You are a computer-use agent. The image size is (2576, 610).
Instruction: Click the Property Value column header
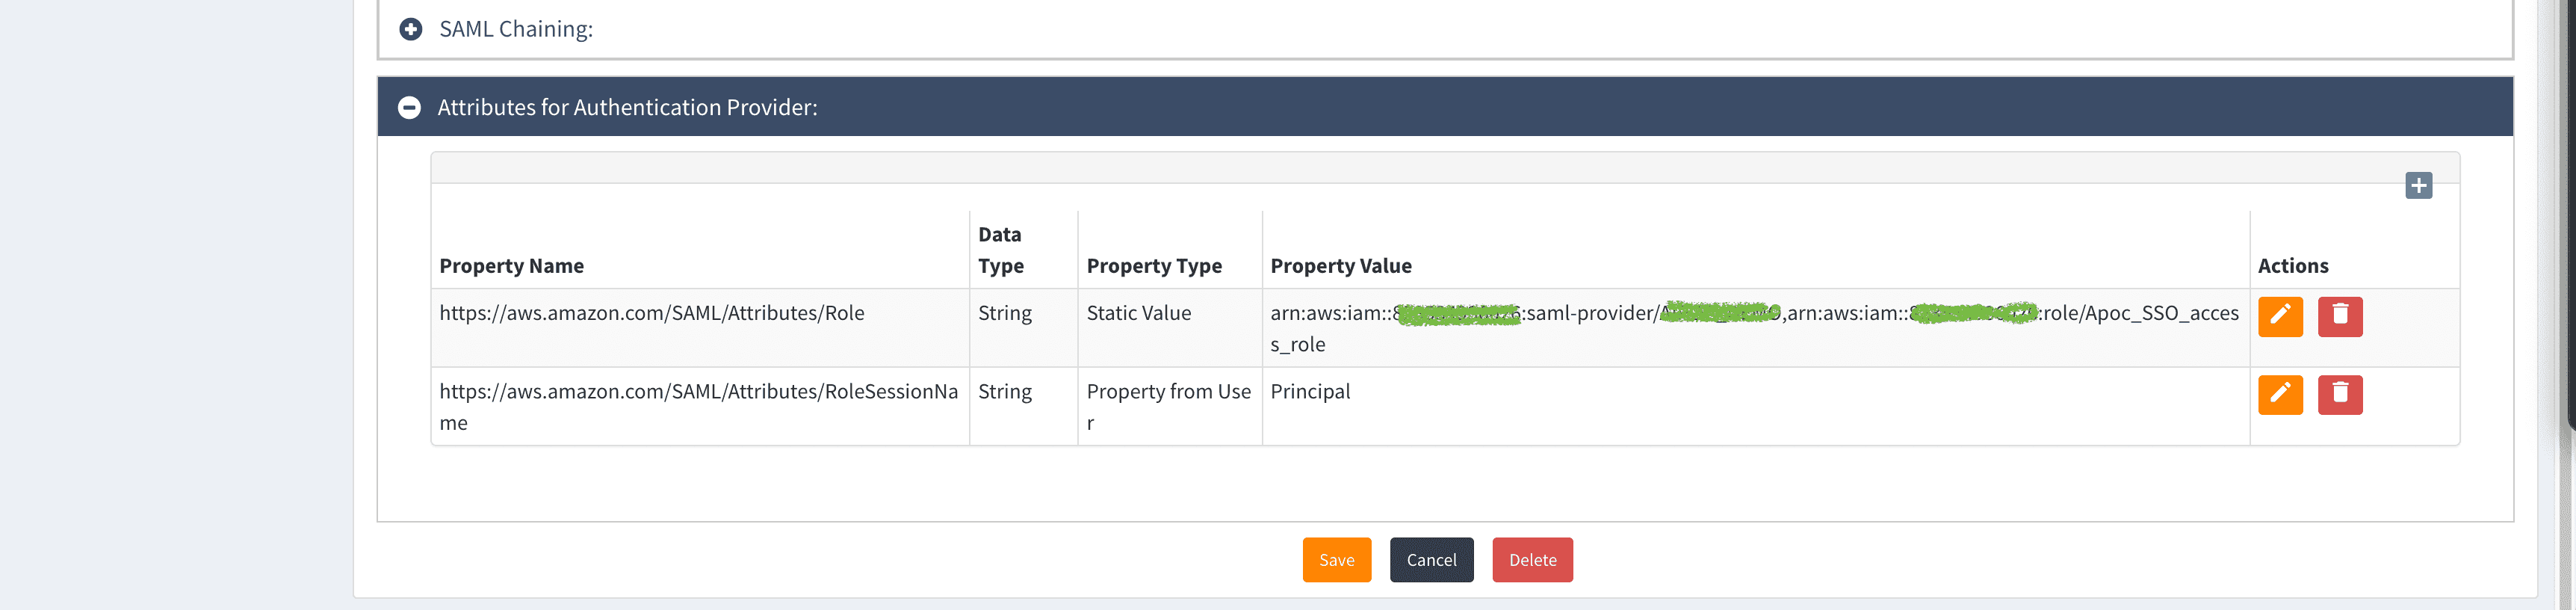[x=1340, y=266]
